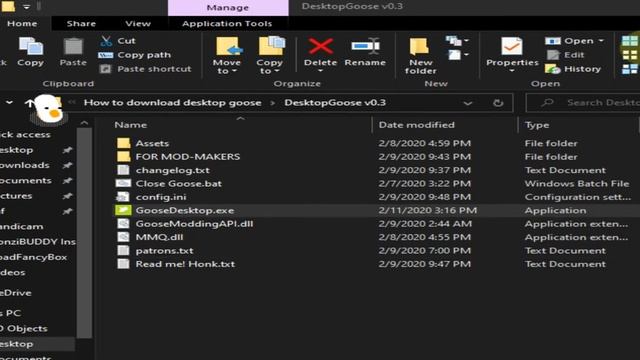Image resolution: width=640 pixels, height=360 pixels.
Task: Switch to the Home ribbon tab
Action: coord(22,24)
